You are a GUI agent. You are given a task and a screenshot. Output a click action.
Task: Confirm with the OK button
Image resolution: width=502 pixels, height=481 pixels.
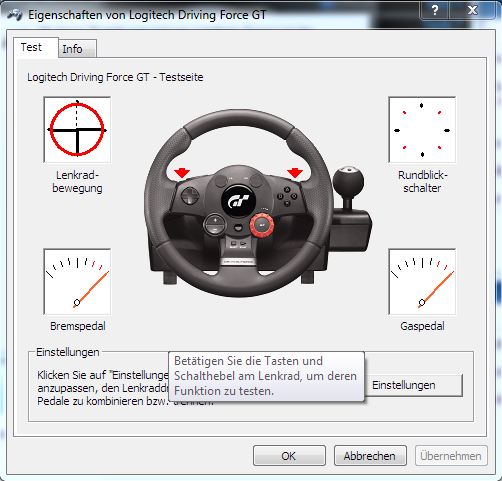click(289, 455)
